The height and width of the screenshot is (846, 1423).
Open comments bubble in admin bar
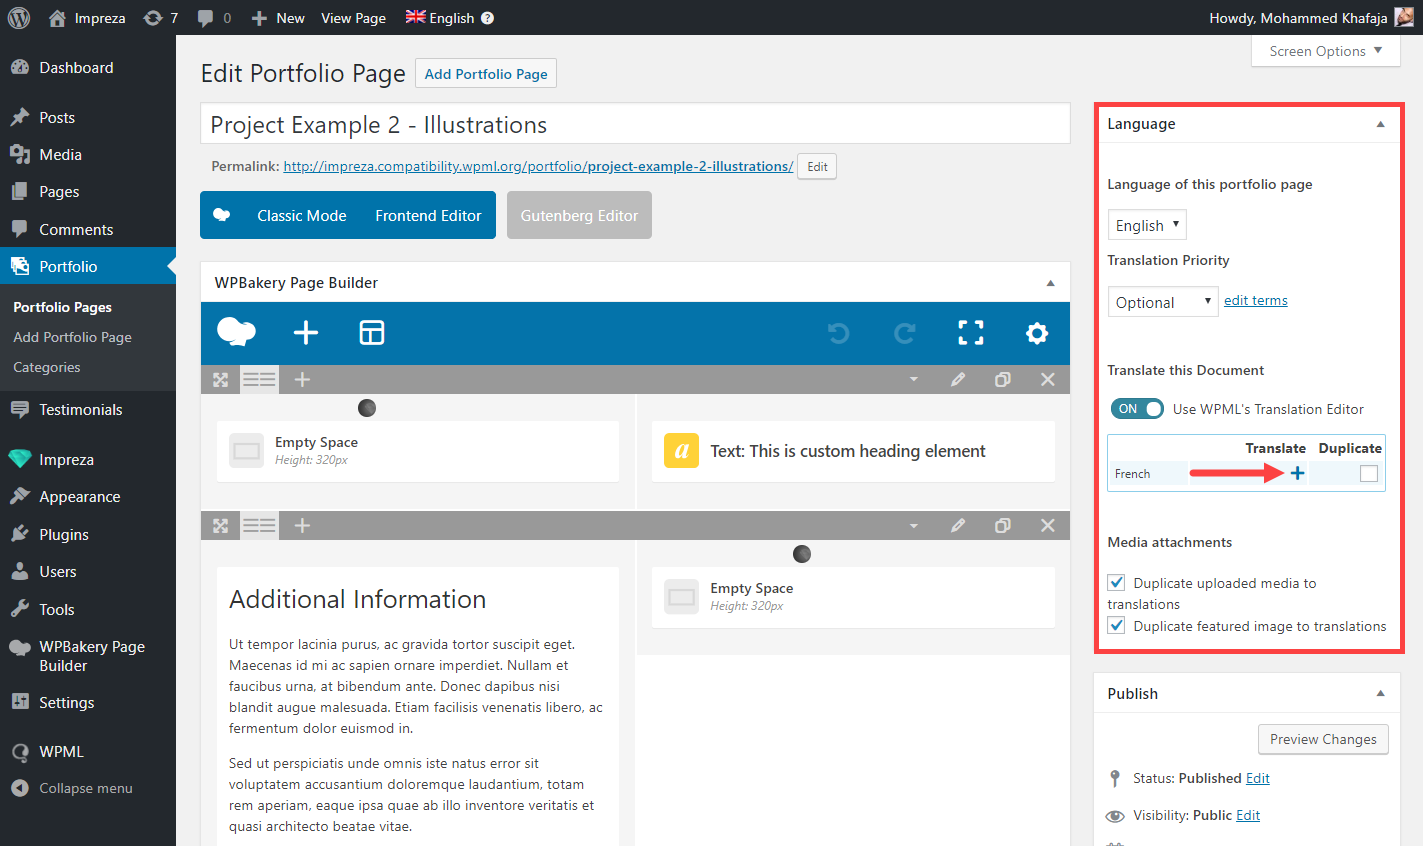point(214,18)
